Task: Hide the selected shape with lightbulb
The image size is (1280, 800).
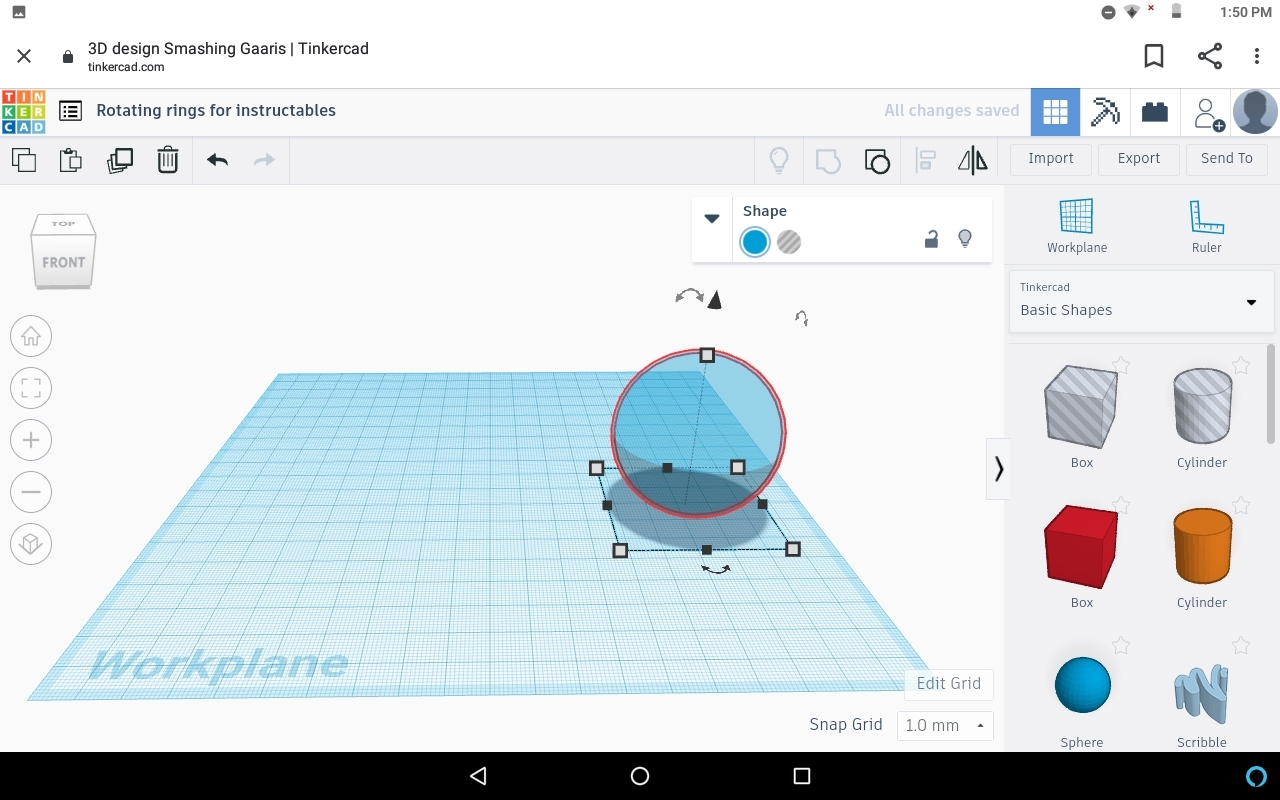Action: point(965,239)
